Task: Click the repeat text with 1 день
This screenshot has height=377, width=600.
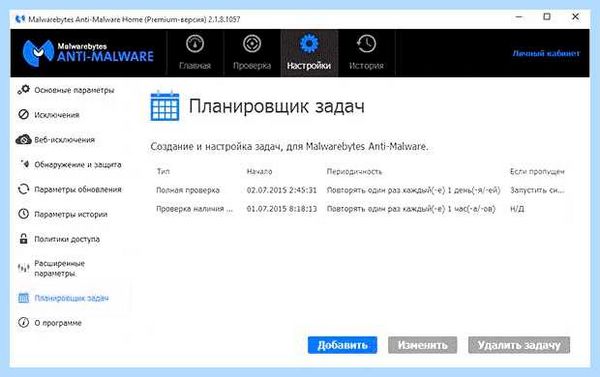Action: point(413,190)
